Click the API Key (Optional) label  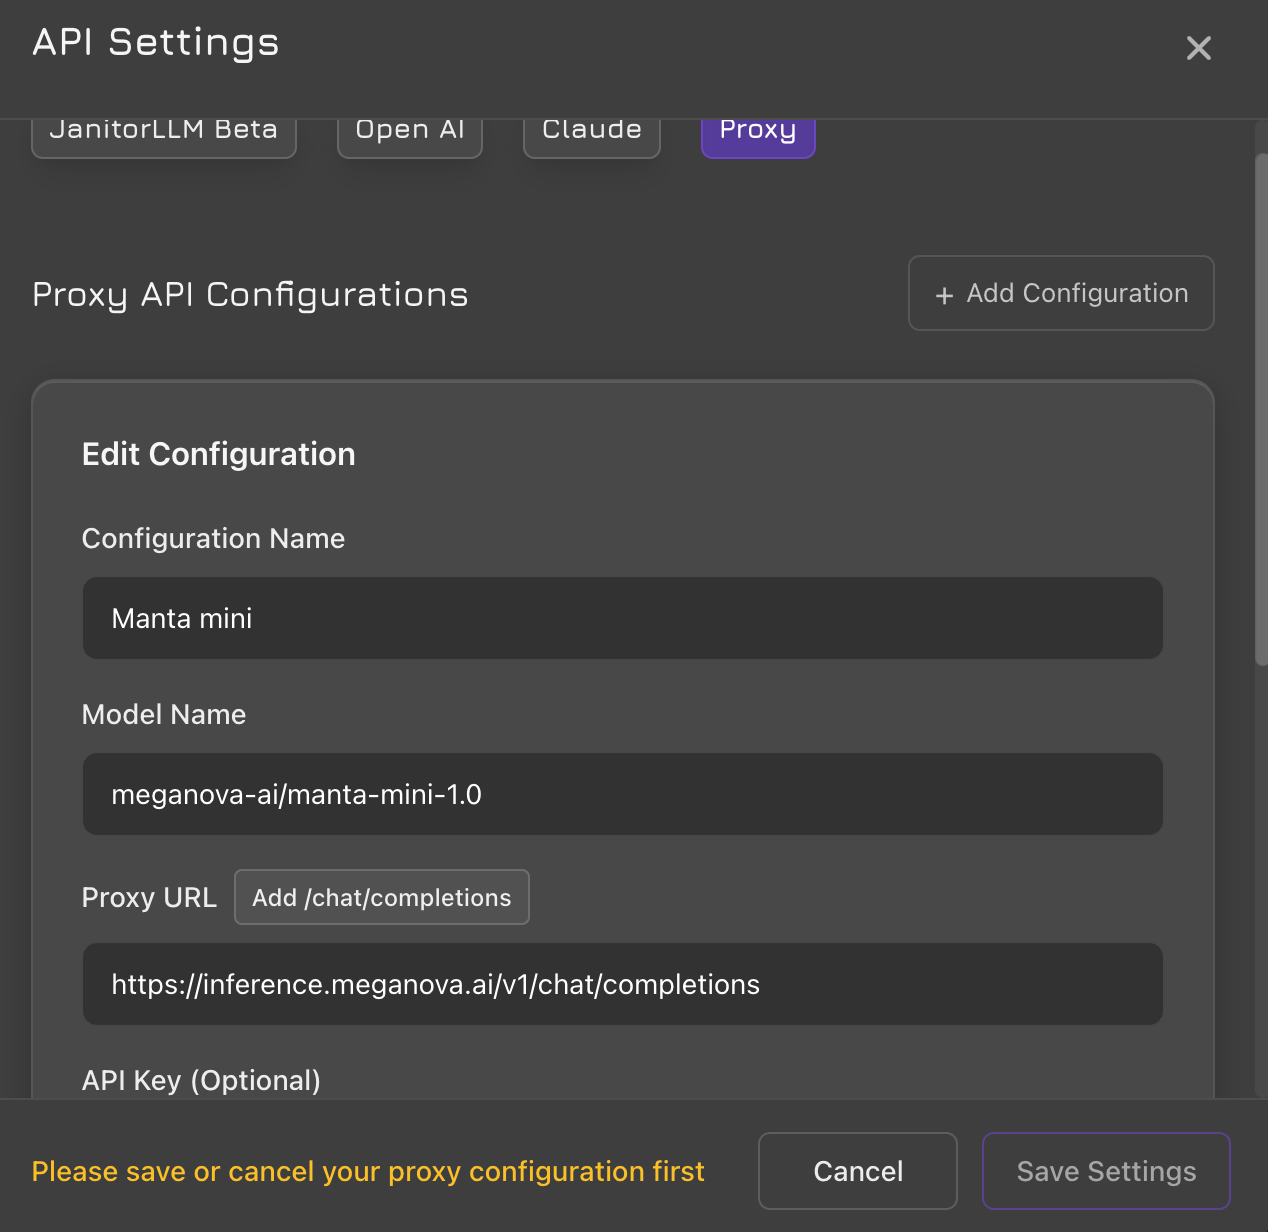(201, 1081)
